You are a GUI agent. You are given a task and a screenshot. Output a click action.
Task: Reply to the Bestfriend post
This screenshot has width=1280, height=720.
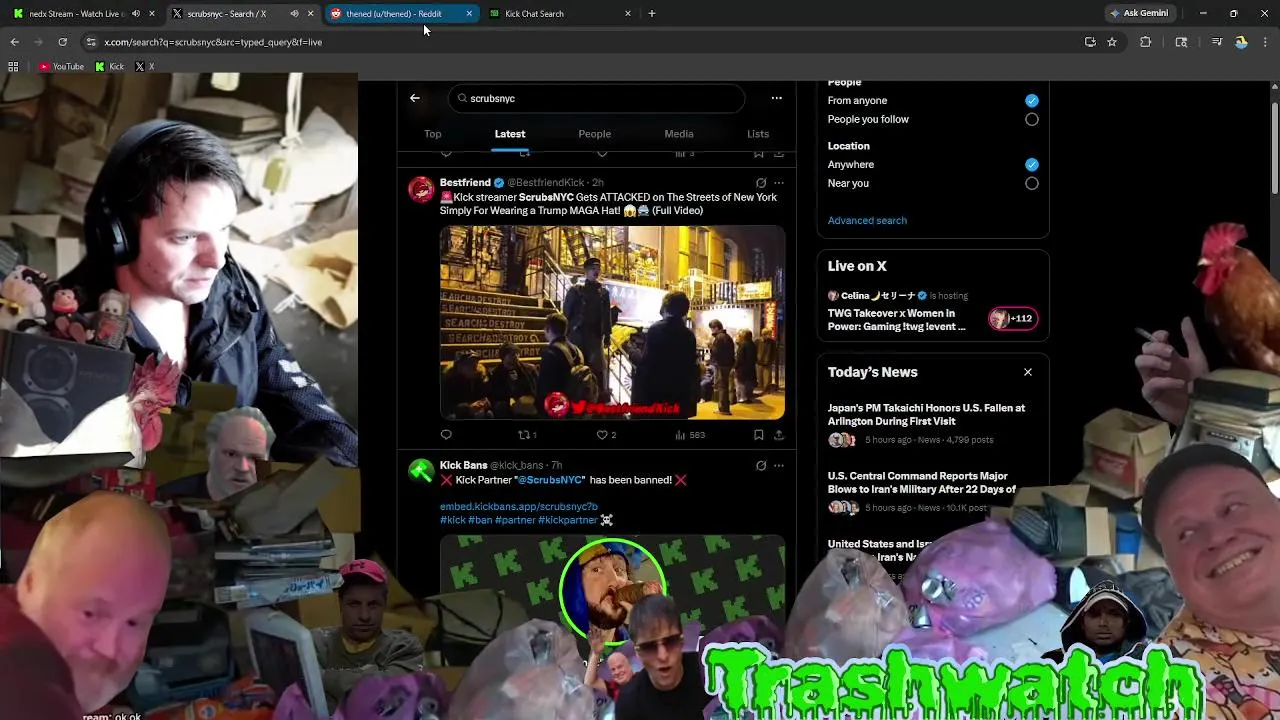coord(446,435)
